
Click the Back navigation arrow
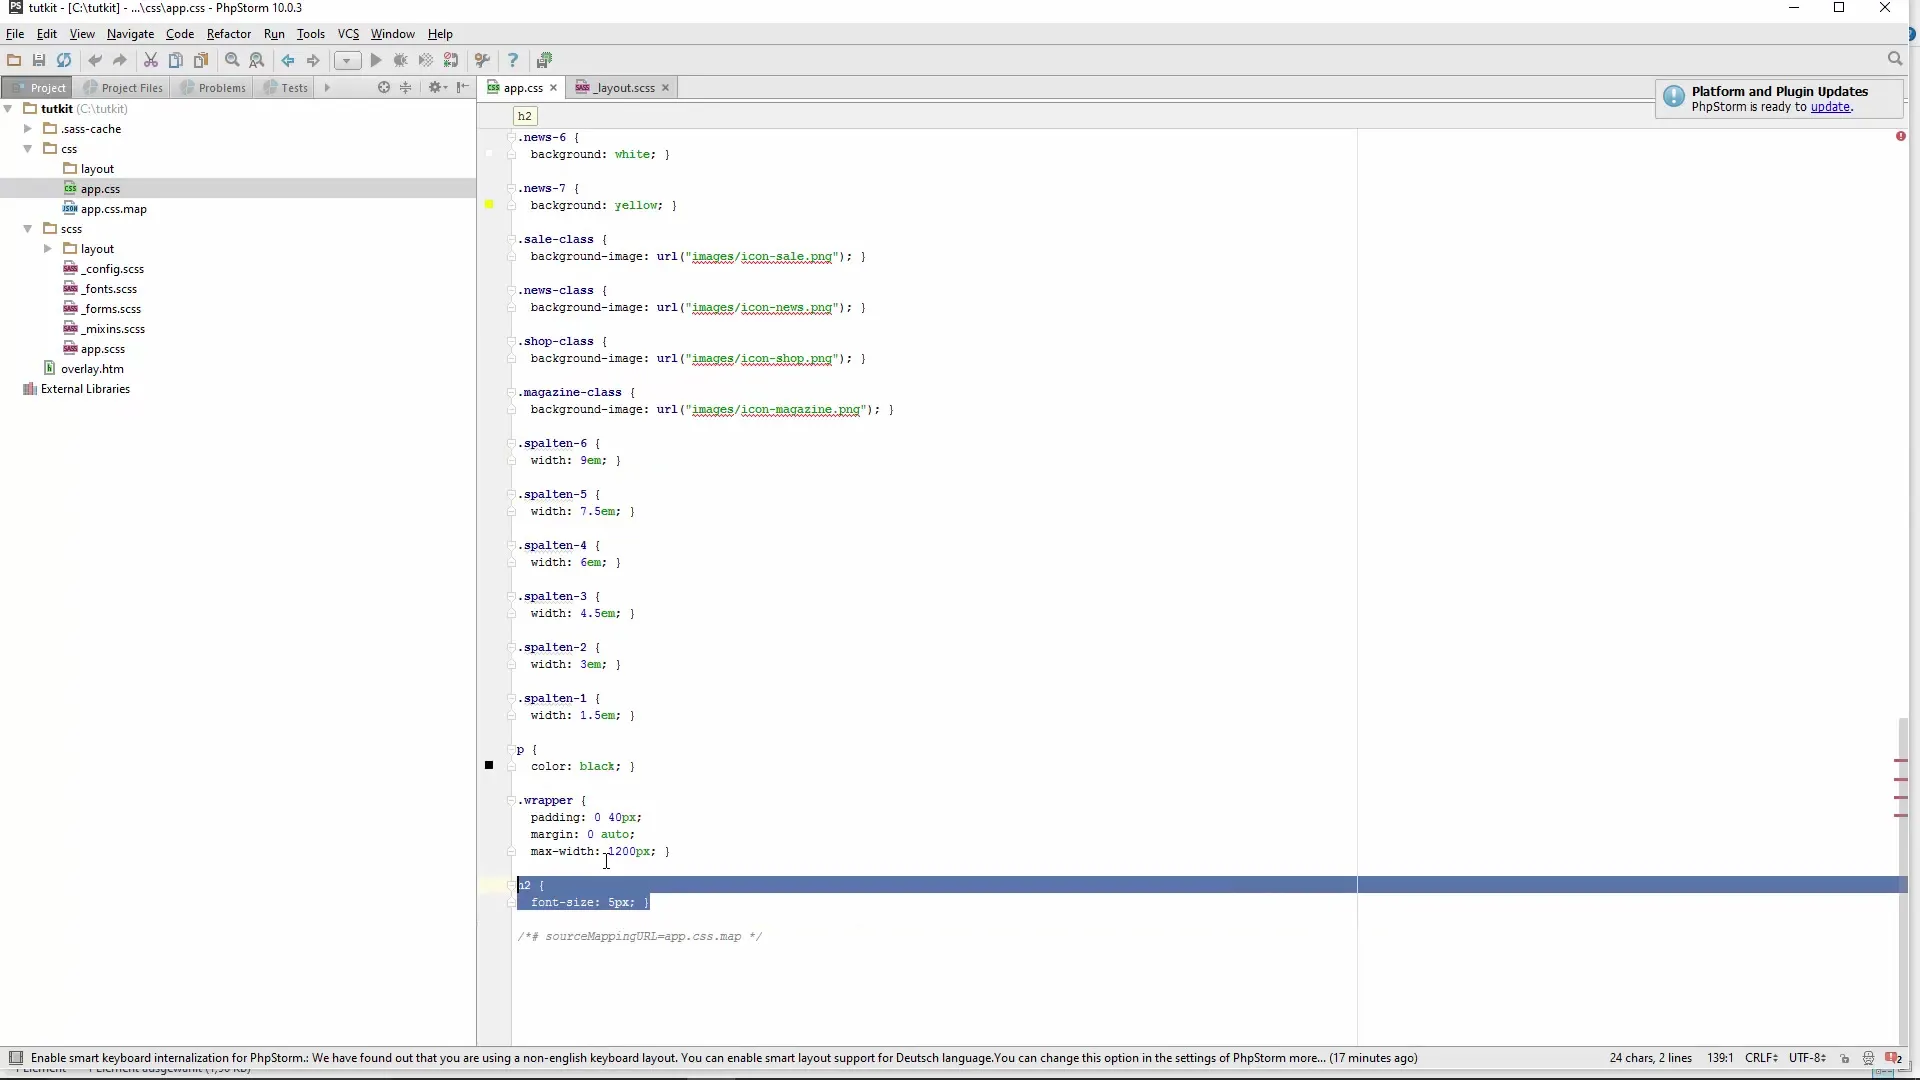288,60
